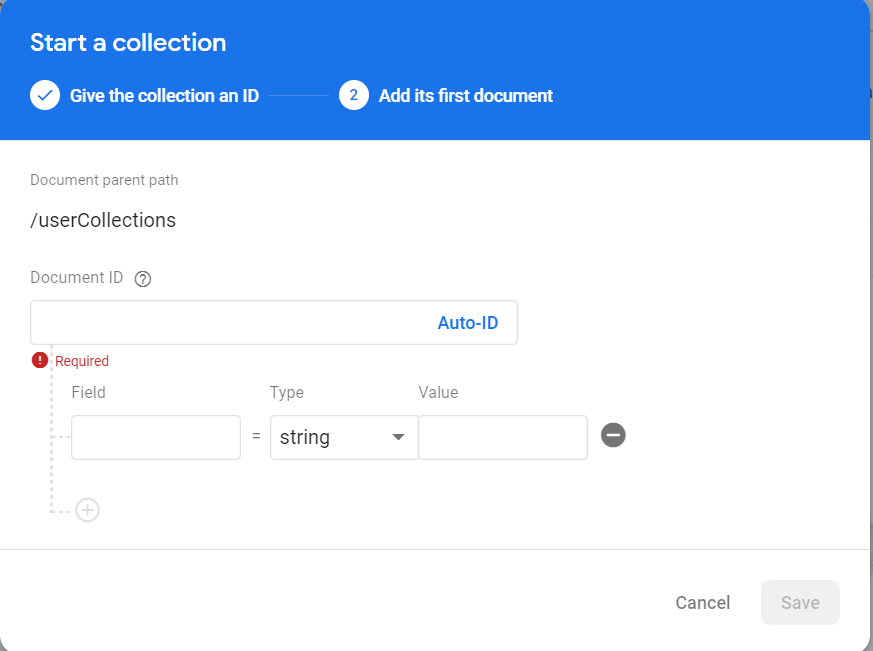Click the Required error message text
This screenshot has height=651, width=873.
click(x=82, y=361)
